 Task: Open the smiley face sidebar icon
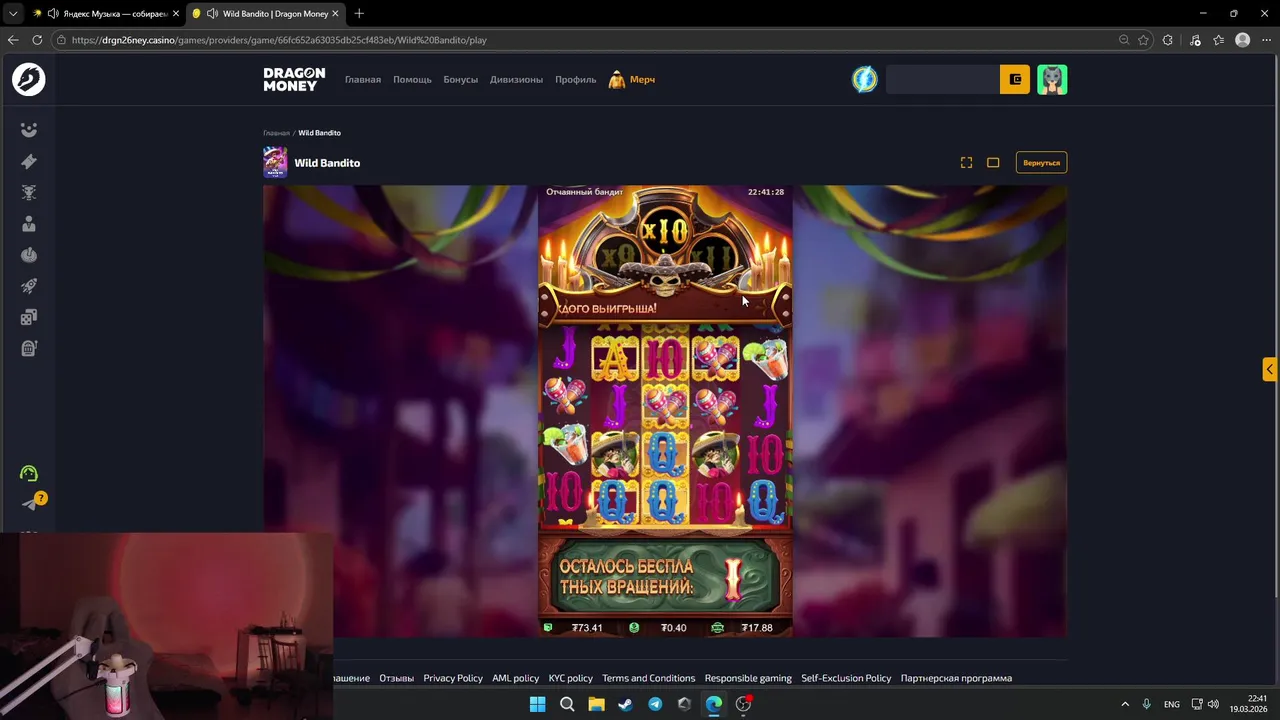29,130
